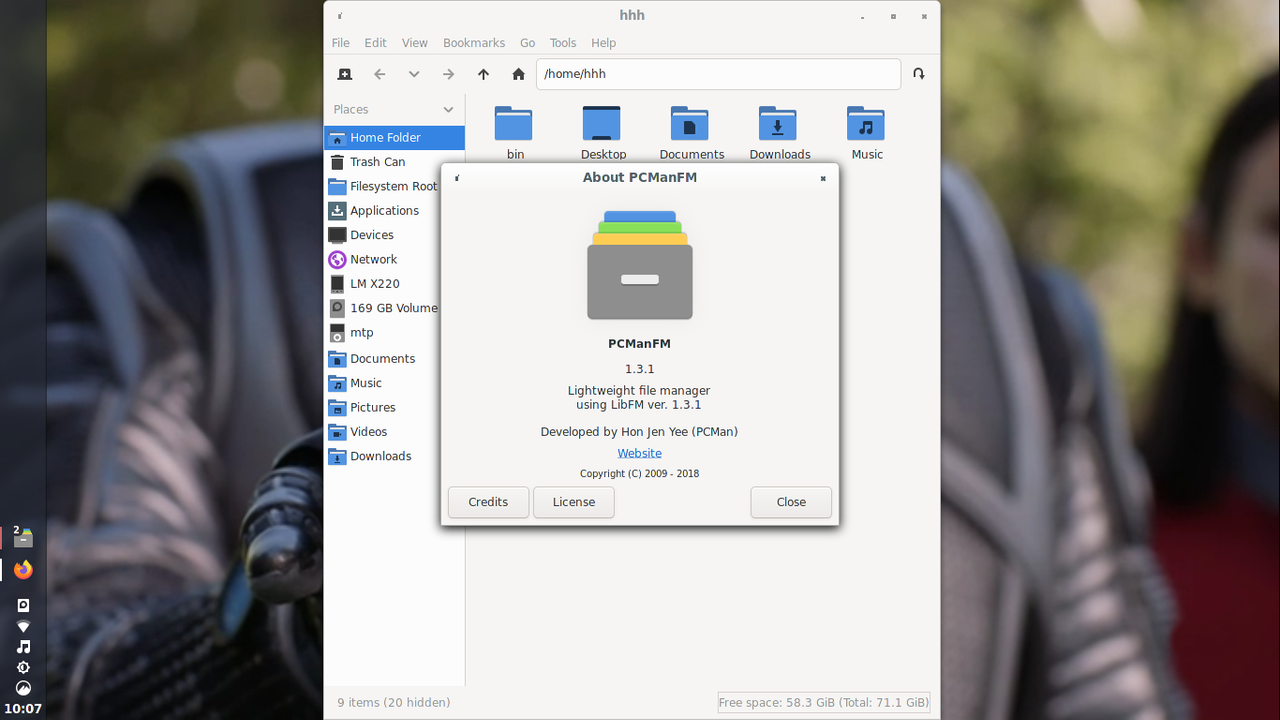Click the /home/hhh path field
Screen dimensions: 1280x720
click(718, 74)
